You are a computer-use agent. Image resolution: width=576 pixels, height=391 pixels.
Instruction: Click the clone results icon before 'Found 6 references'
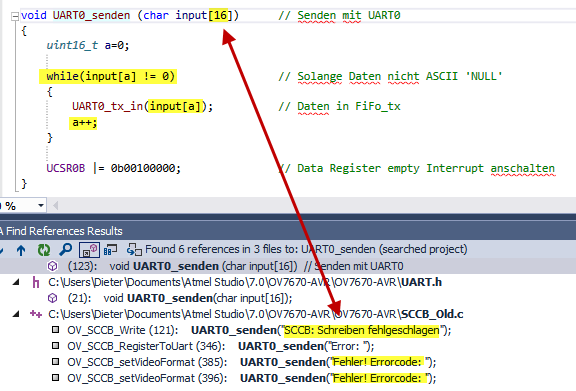[134, 250]
